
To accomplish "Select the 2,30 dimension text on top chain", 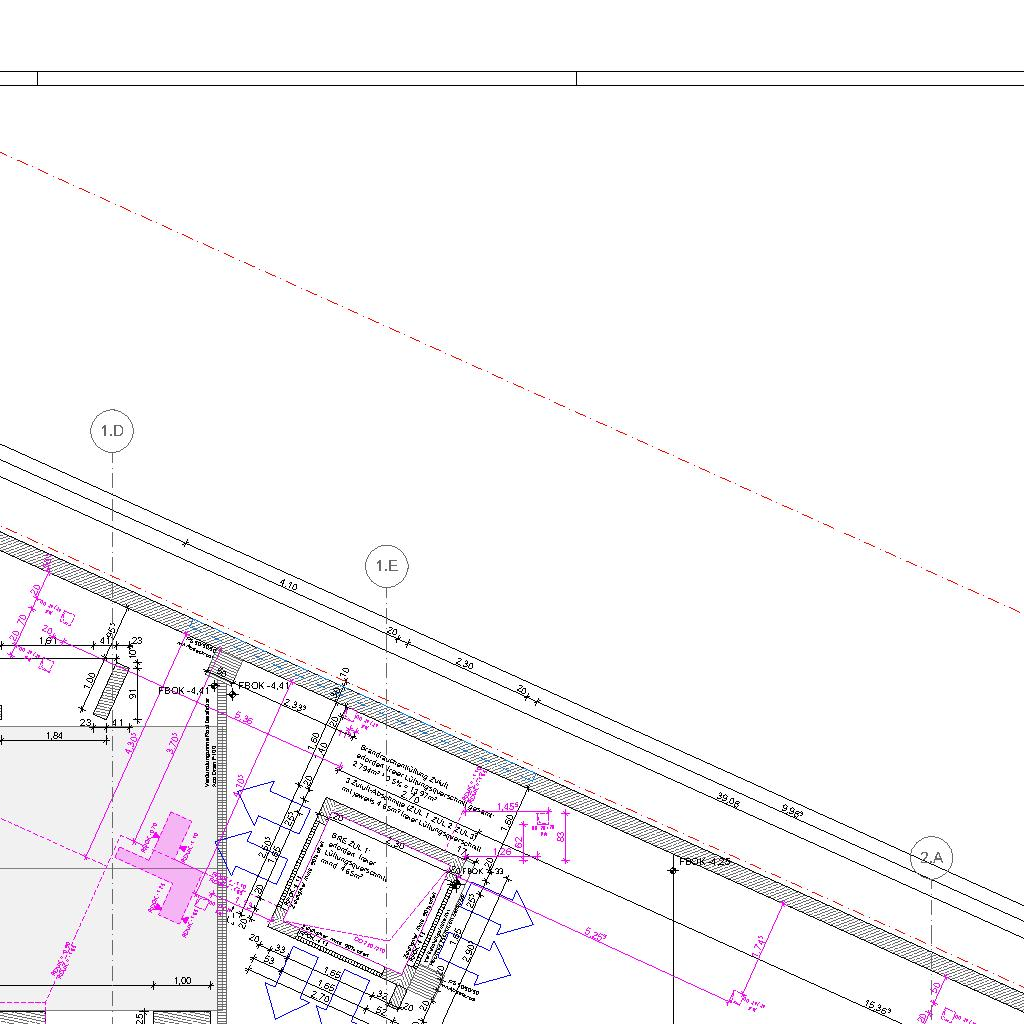I will click(464, 664).
